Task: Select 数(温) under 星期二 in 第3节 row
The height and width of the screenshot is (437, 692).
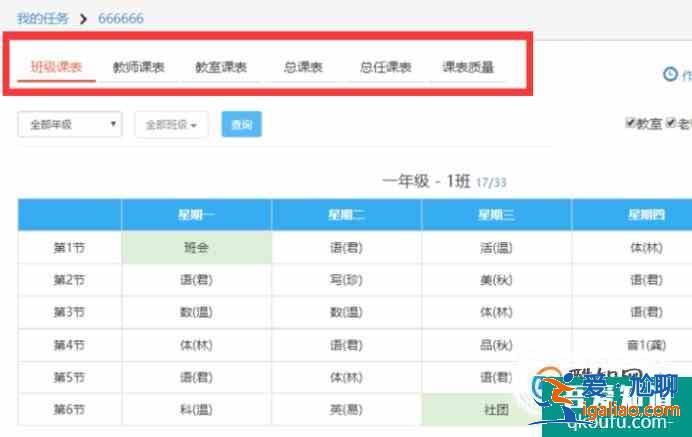Action: (346, 313)
